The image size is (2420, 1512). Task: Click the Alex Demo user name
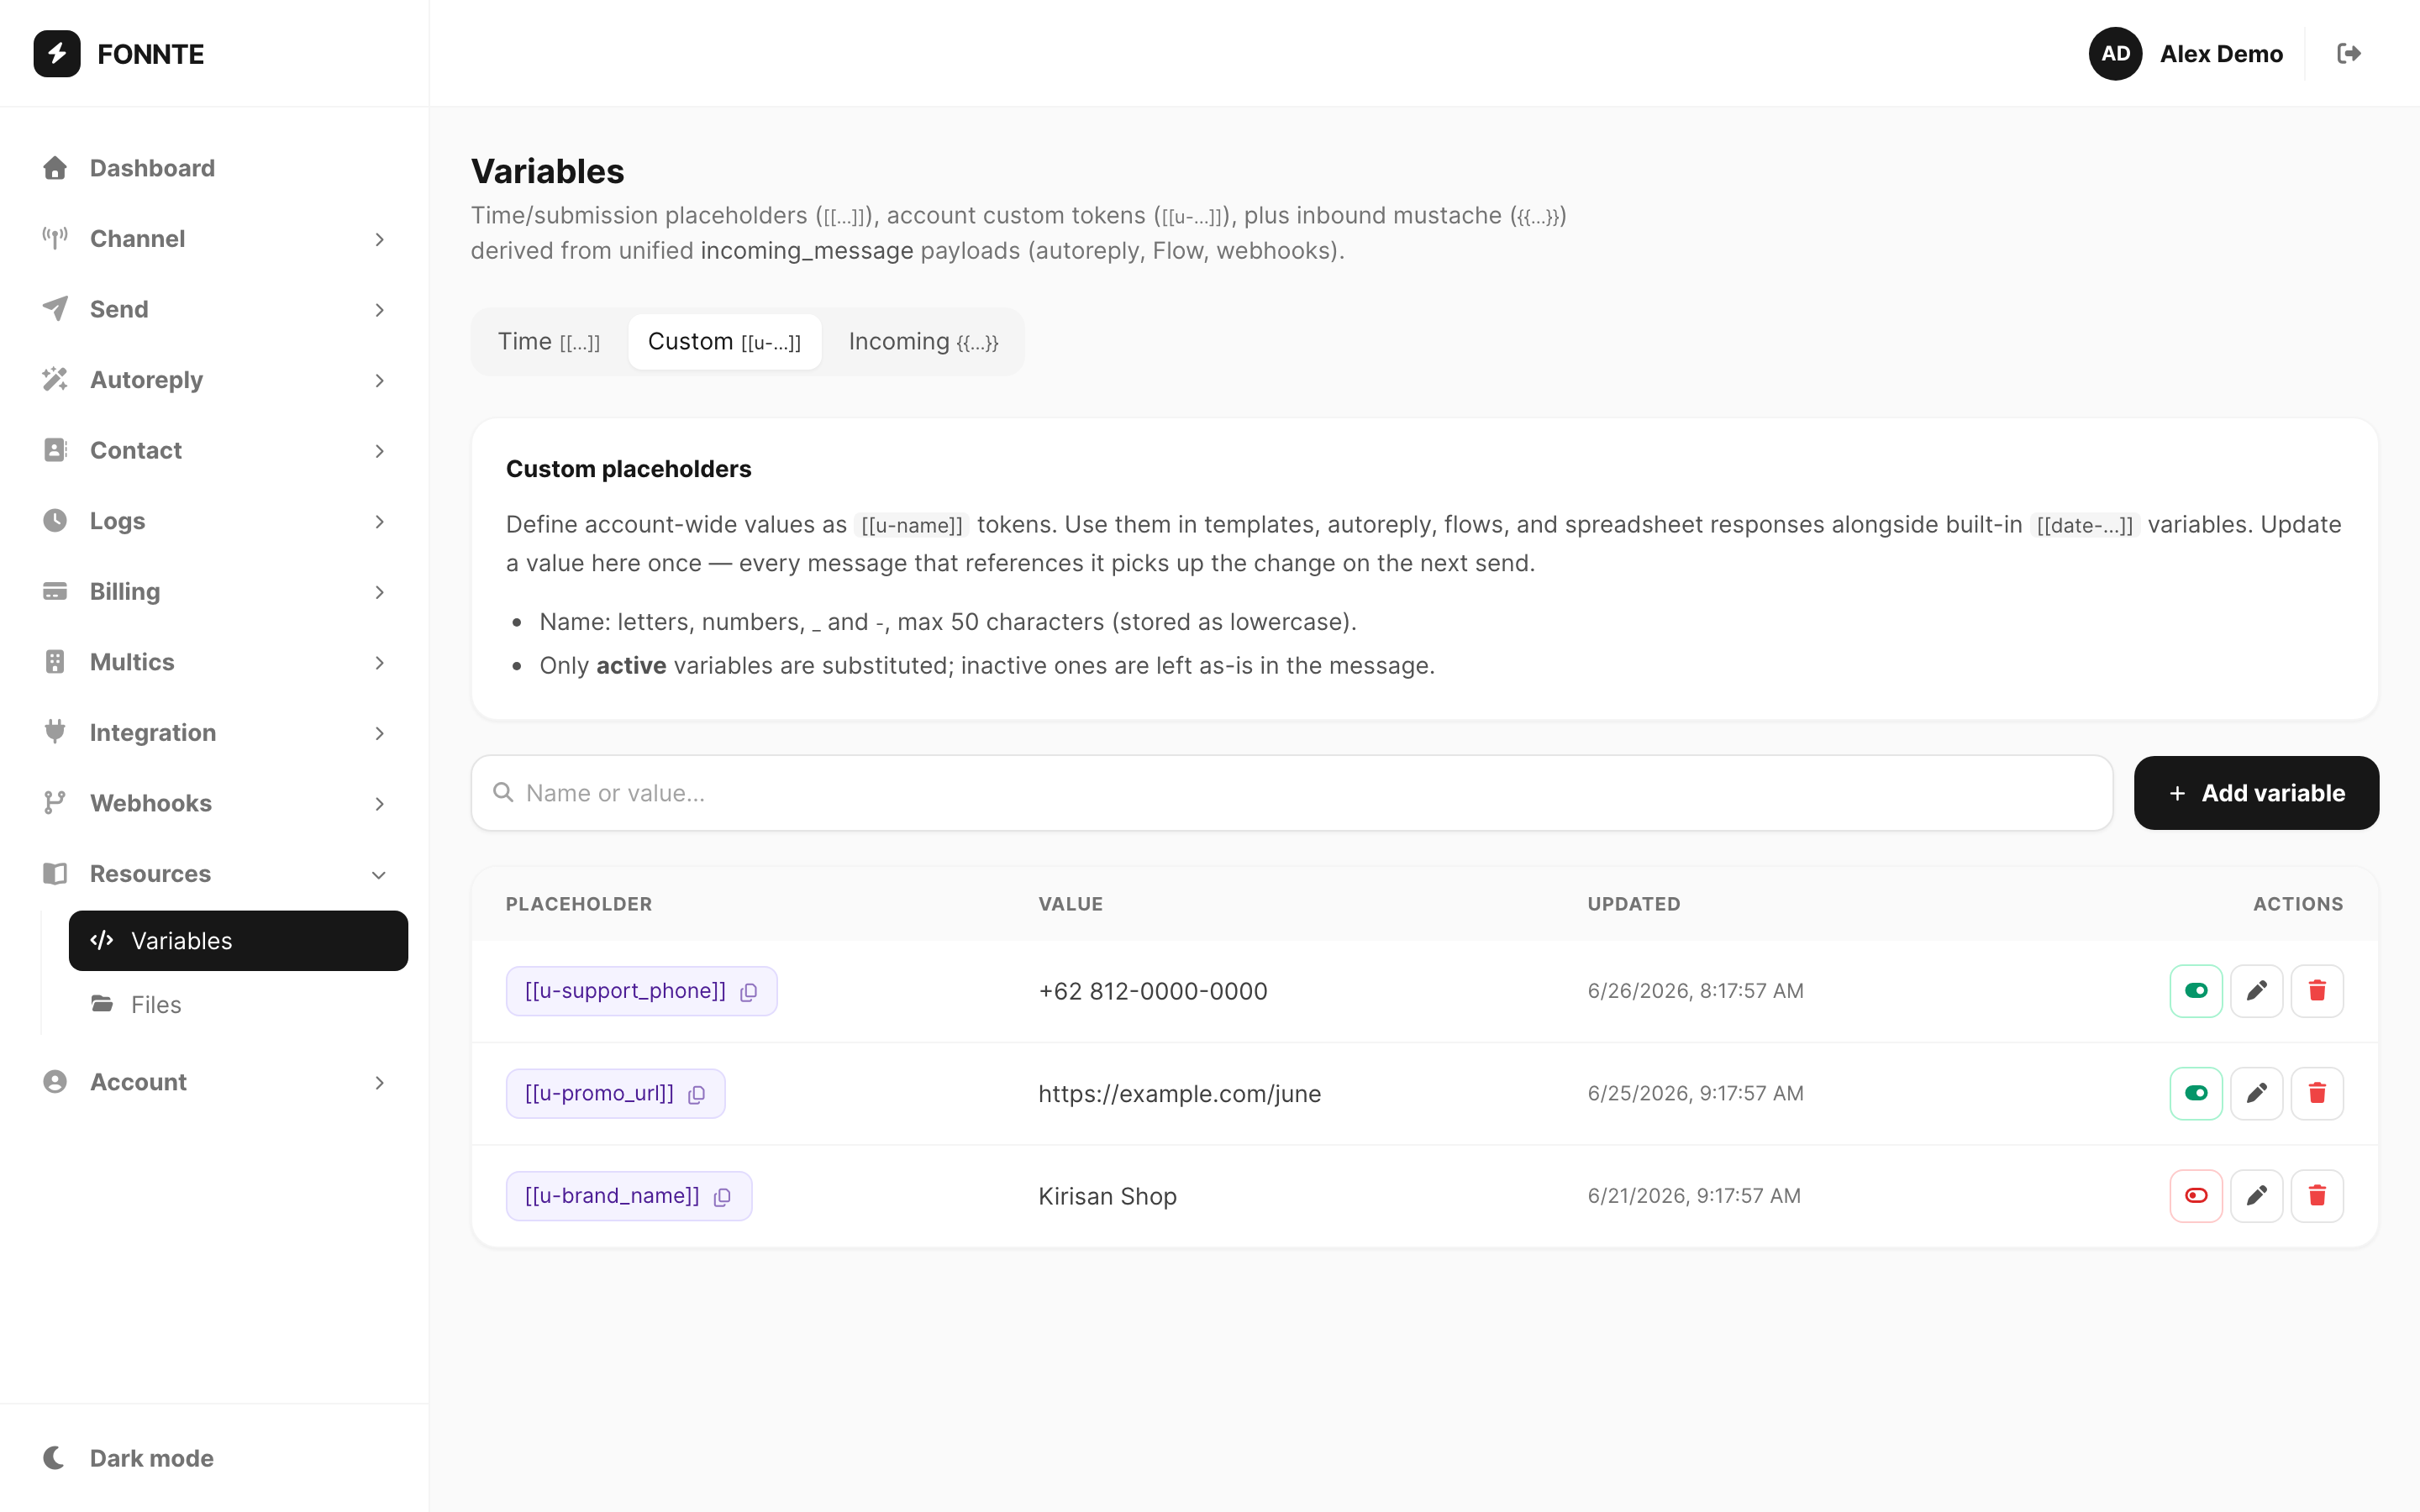pyautogui.click(x=2221, y=54)
